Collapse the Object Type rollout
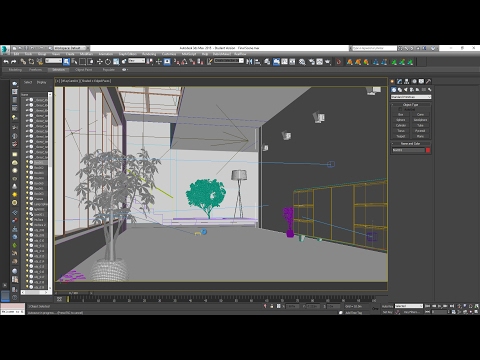The width and height of the screenshot is (480, 360). (x=411, y=105)
